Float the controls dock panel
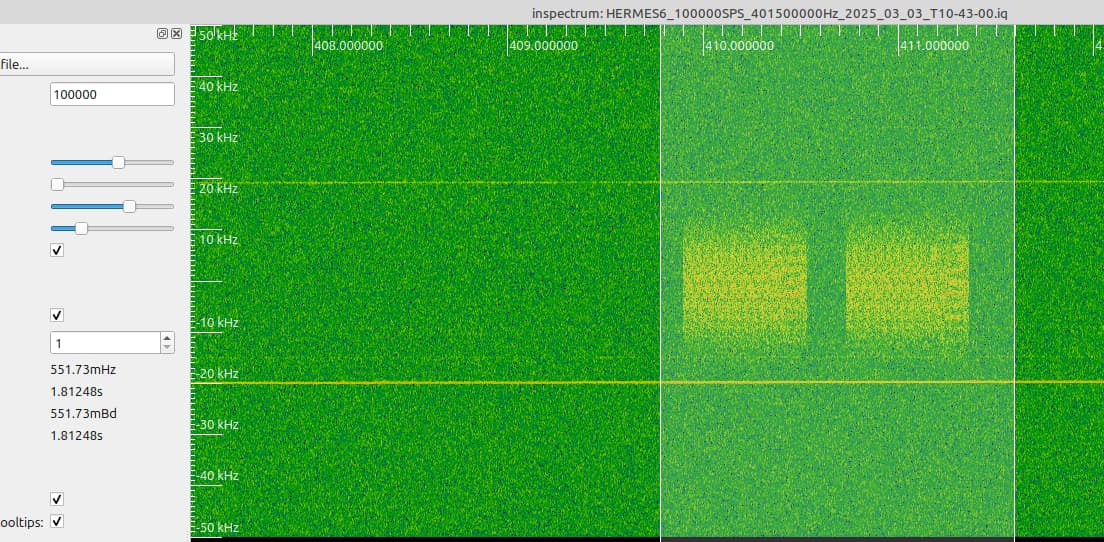The image size is (1104, 542). point(163,33)
